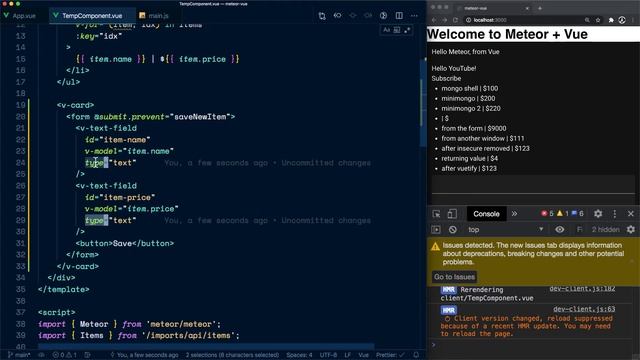The height and width of the screenshot is (360, 640).
Task: Click the yellow warnings count badge
Action: click(563, 213)
